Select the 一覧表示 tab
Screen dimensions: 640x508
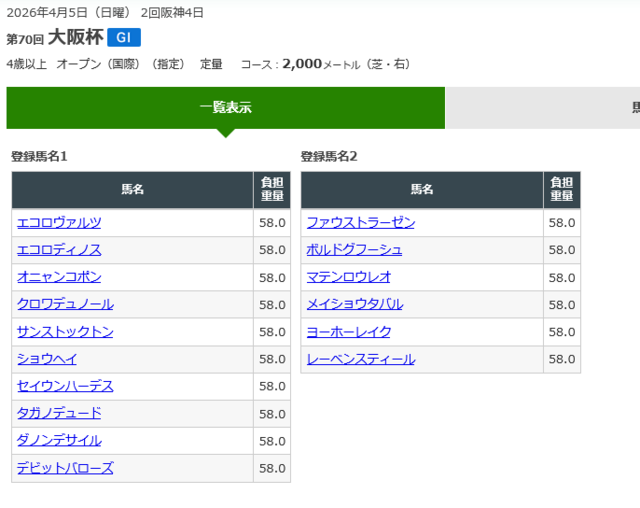tap(225, 108)
